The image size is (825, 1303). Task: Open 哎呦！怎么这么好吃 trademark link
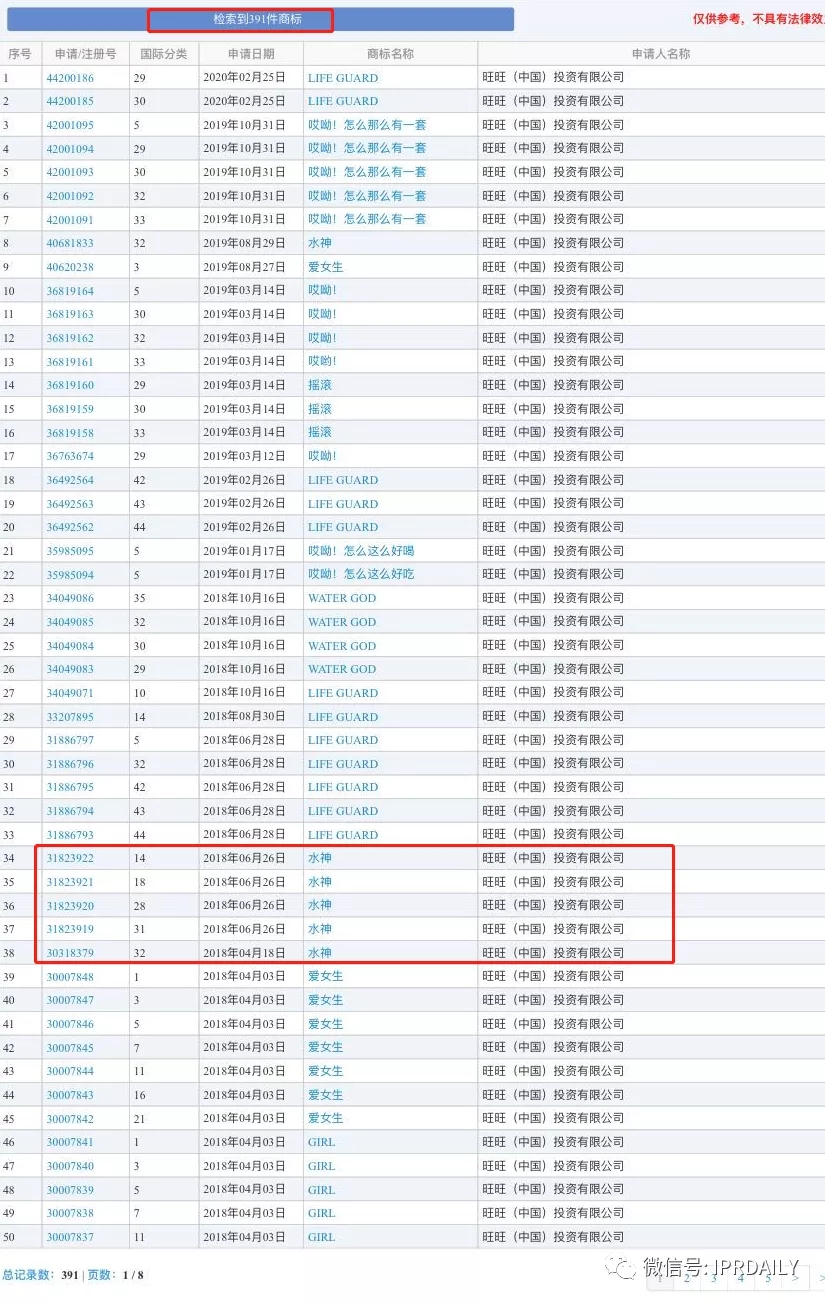361,575
